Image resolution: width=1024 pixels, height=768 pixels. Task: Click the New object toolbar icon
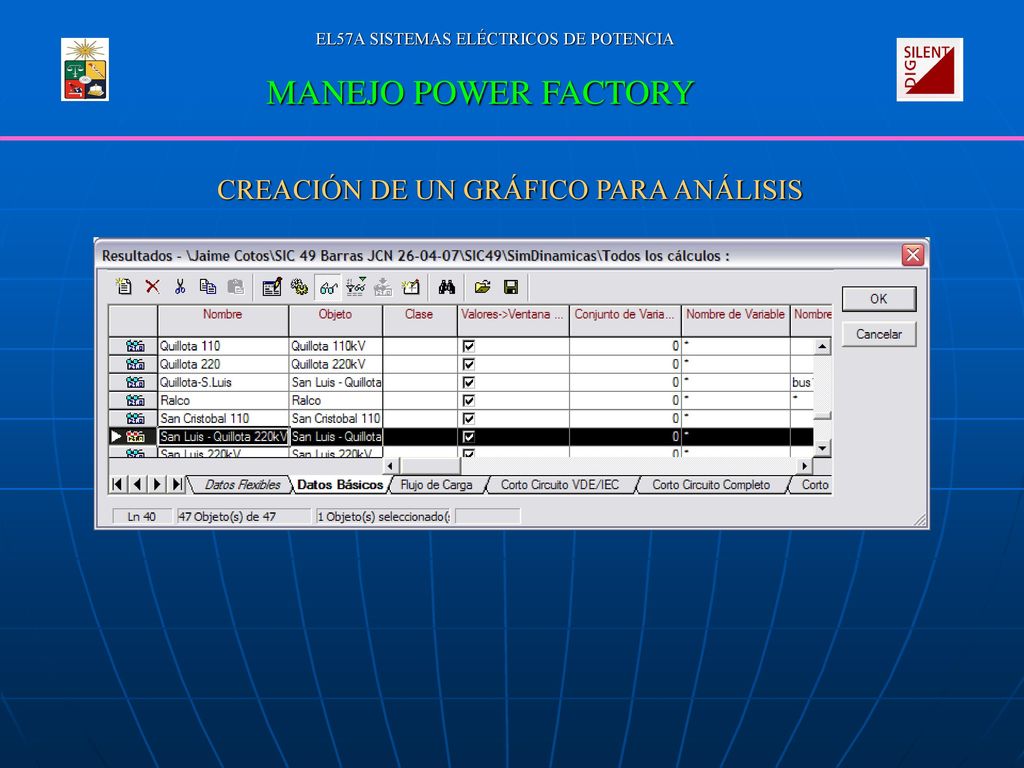pos(123,287)
